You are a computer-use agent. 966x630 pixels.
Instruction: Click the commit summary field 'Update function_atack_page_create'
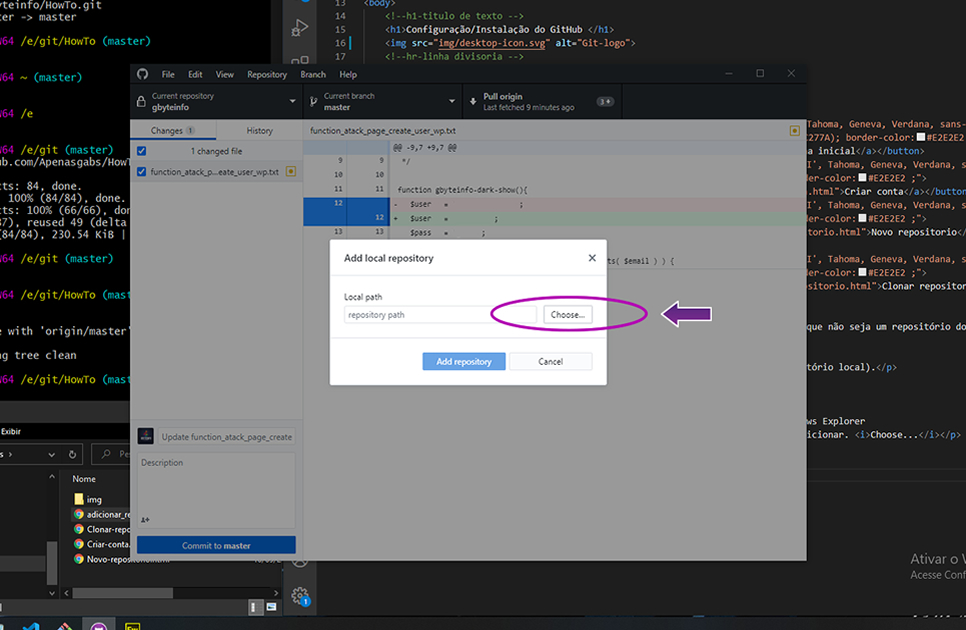coord(227,437)
